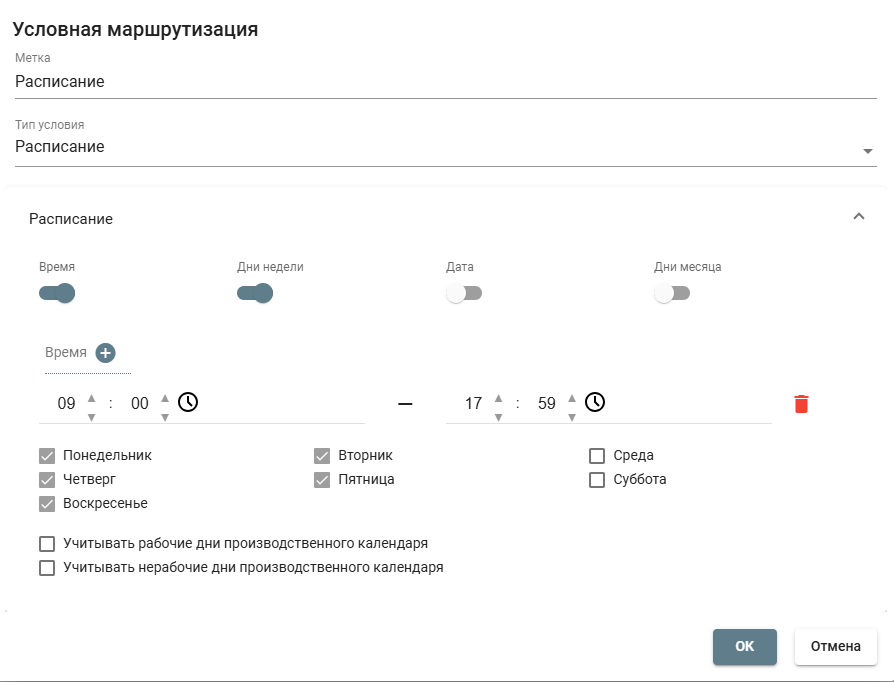Enable the Дни месяца toggle

[x=672, y=293]
